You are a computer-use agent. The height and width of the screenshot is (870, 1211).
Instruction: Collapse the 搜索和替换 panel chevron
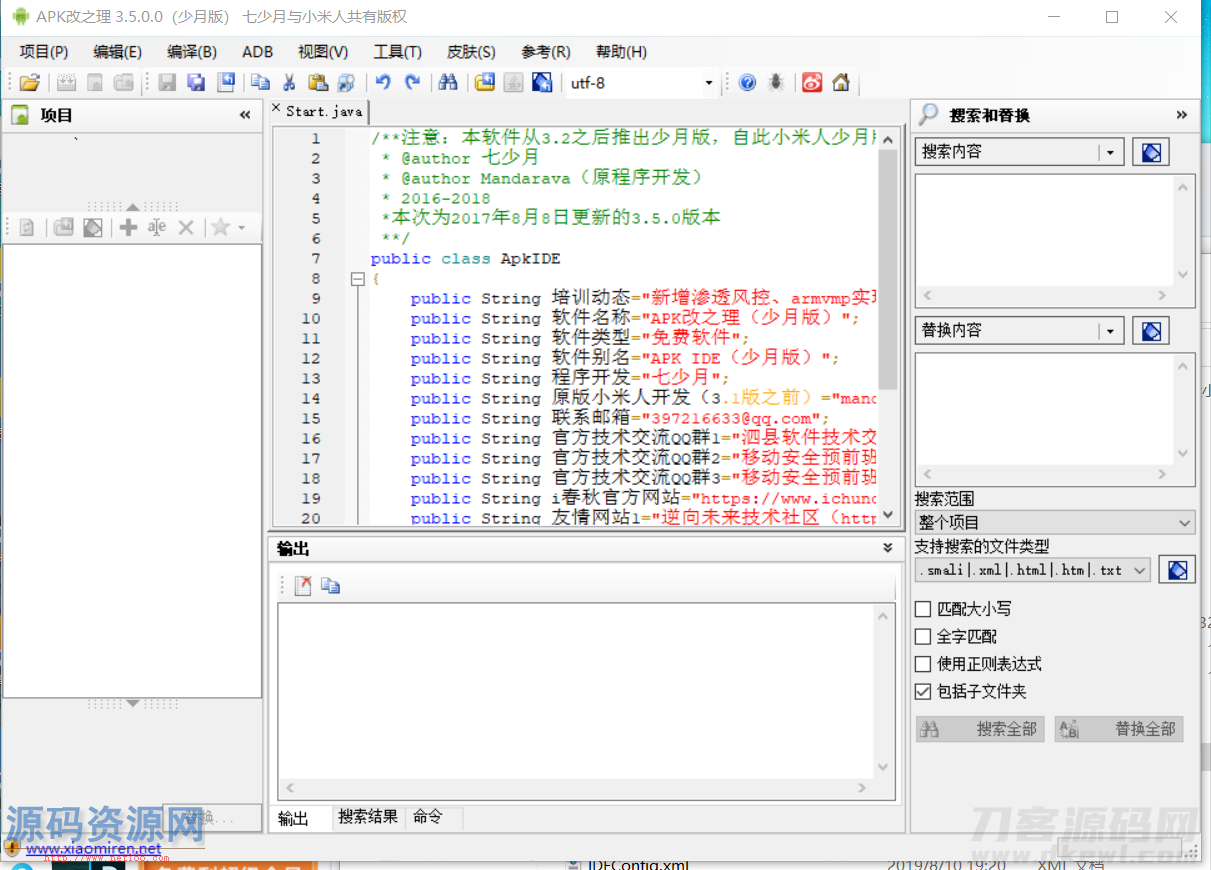pos(1182,116)
